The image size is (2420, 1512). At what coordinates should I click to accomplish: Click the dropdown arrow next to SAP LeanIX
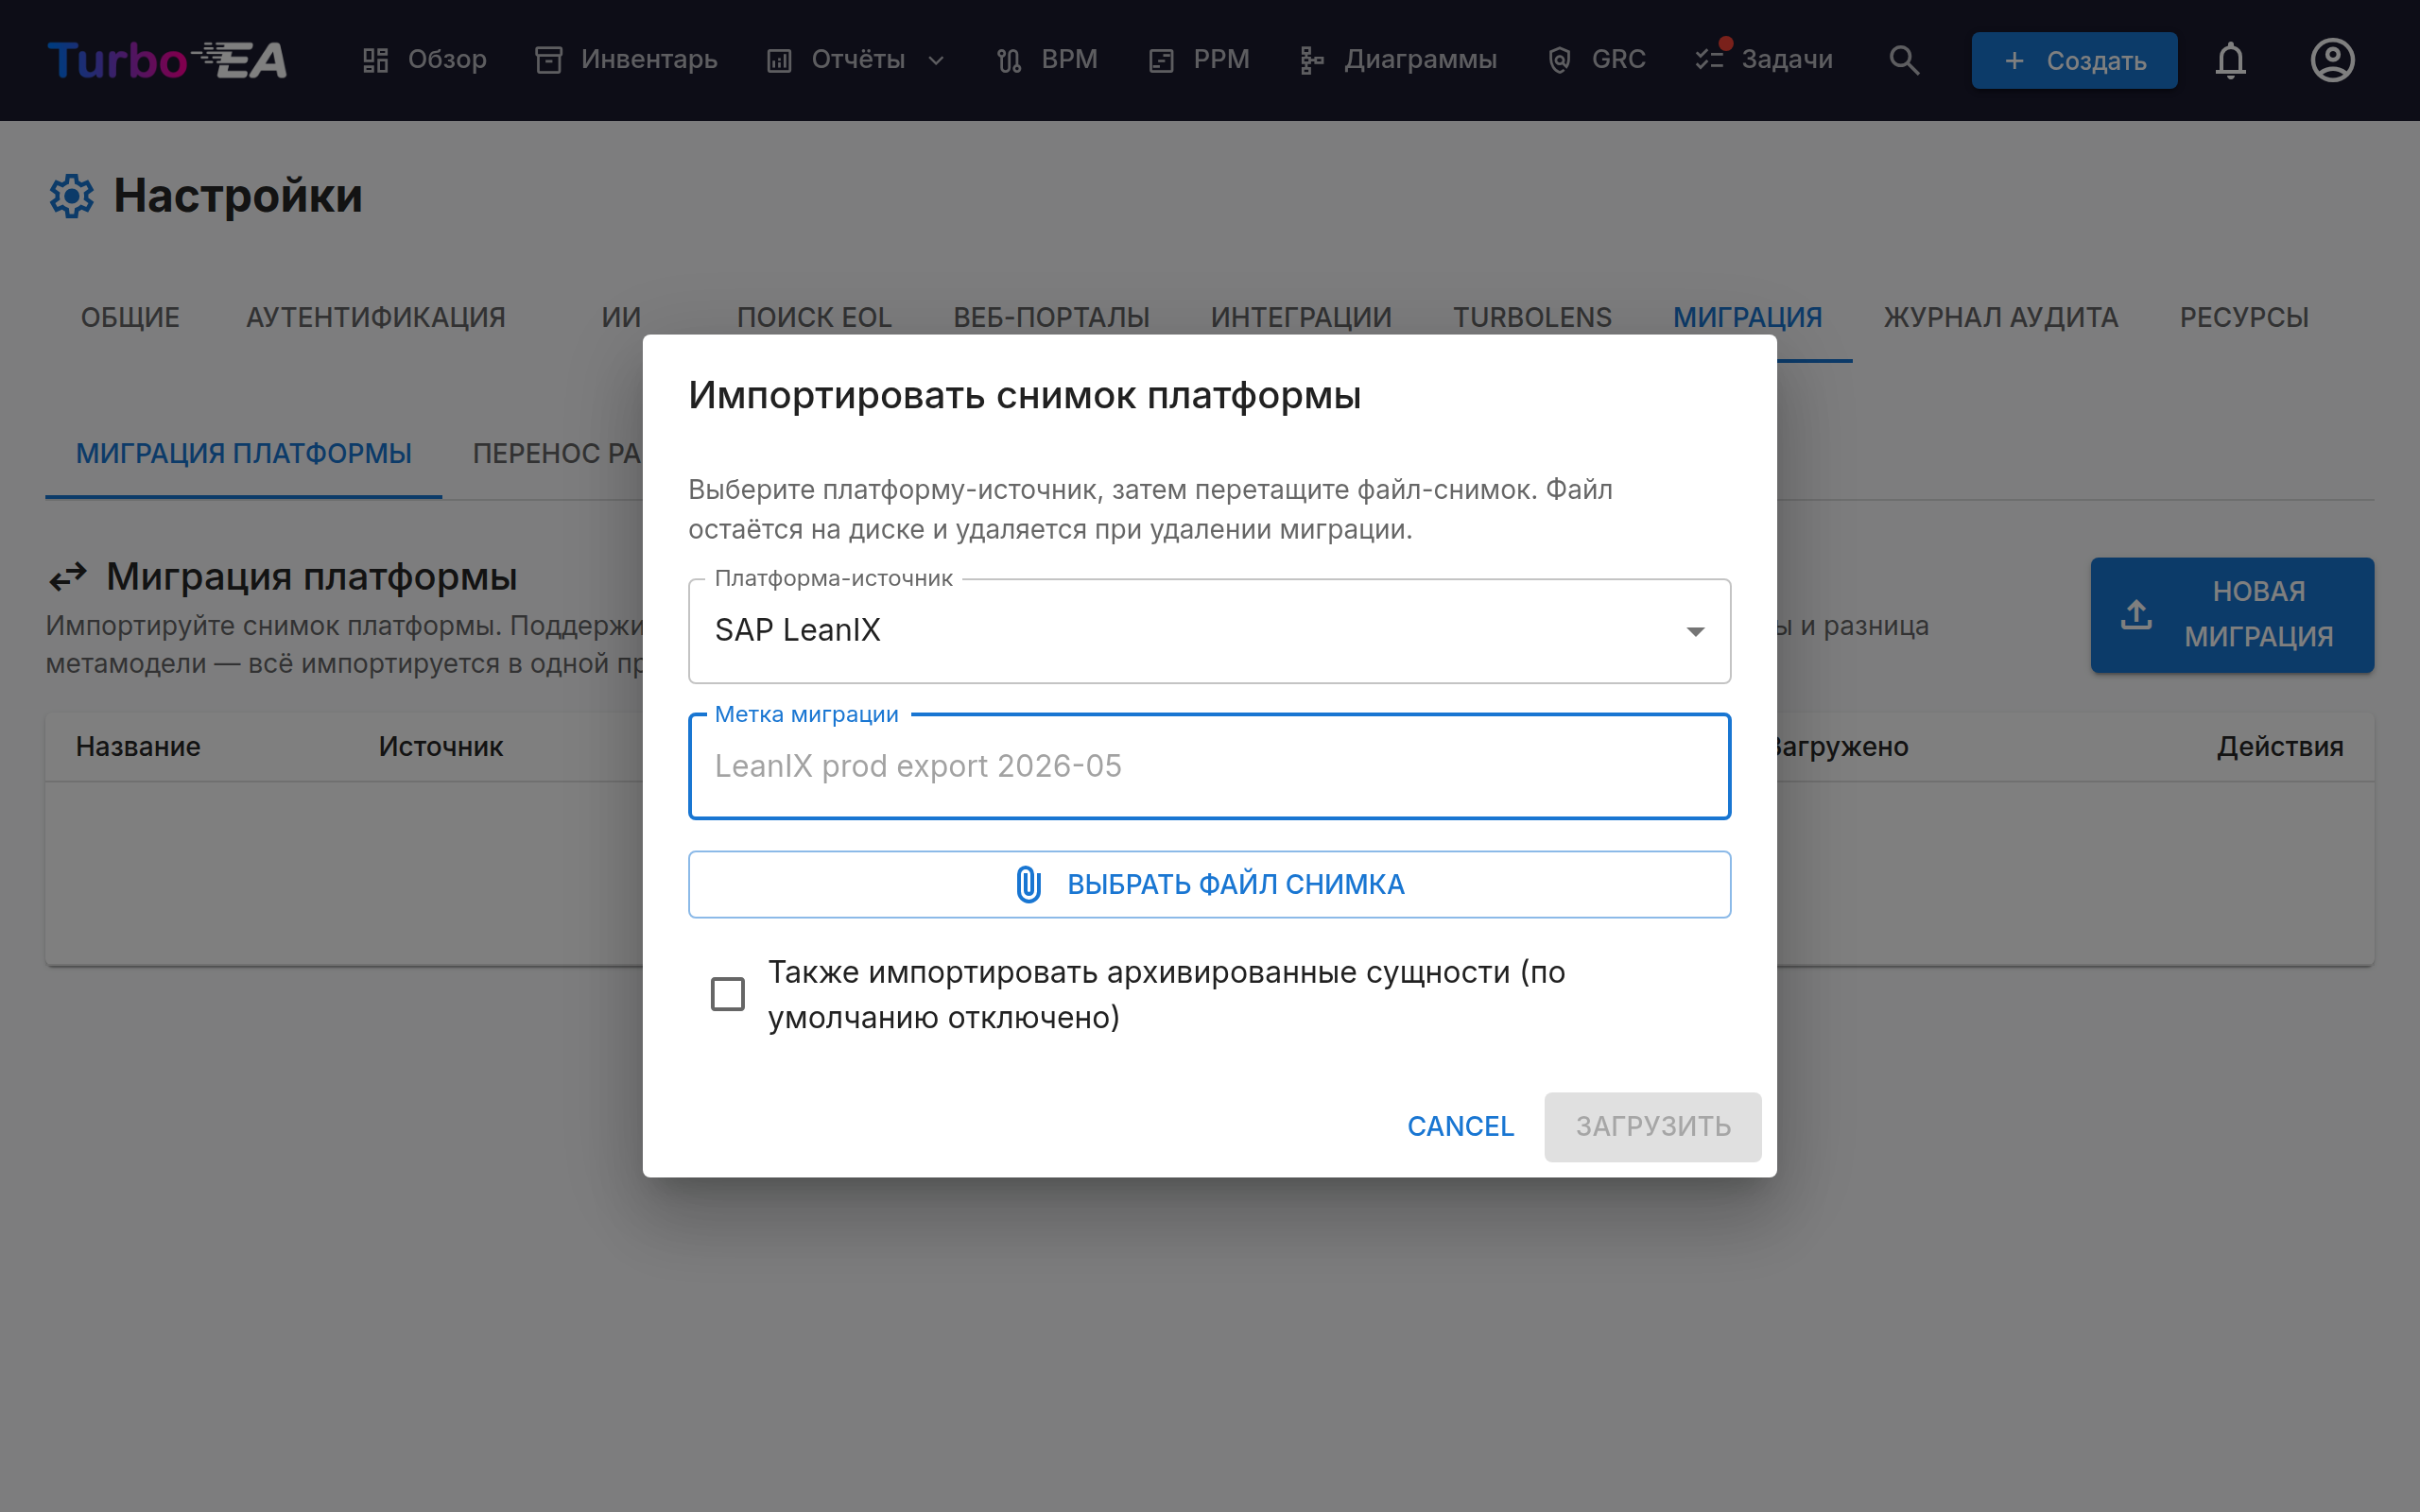tap(1695, 631)
